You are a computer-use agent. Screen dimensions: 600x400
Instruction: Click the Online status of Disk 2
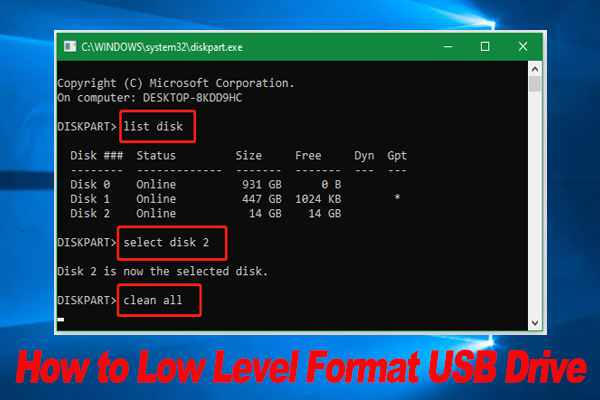[156, 214]
